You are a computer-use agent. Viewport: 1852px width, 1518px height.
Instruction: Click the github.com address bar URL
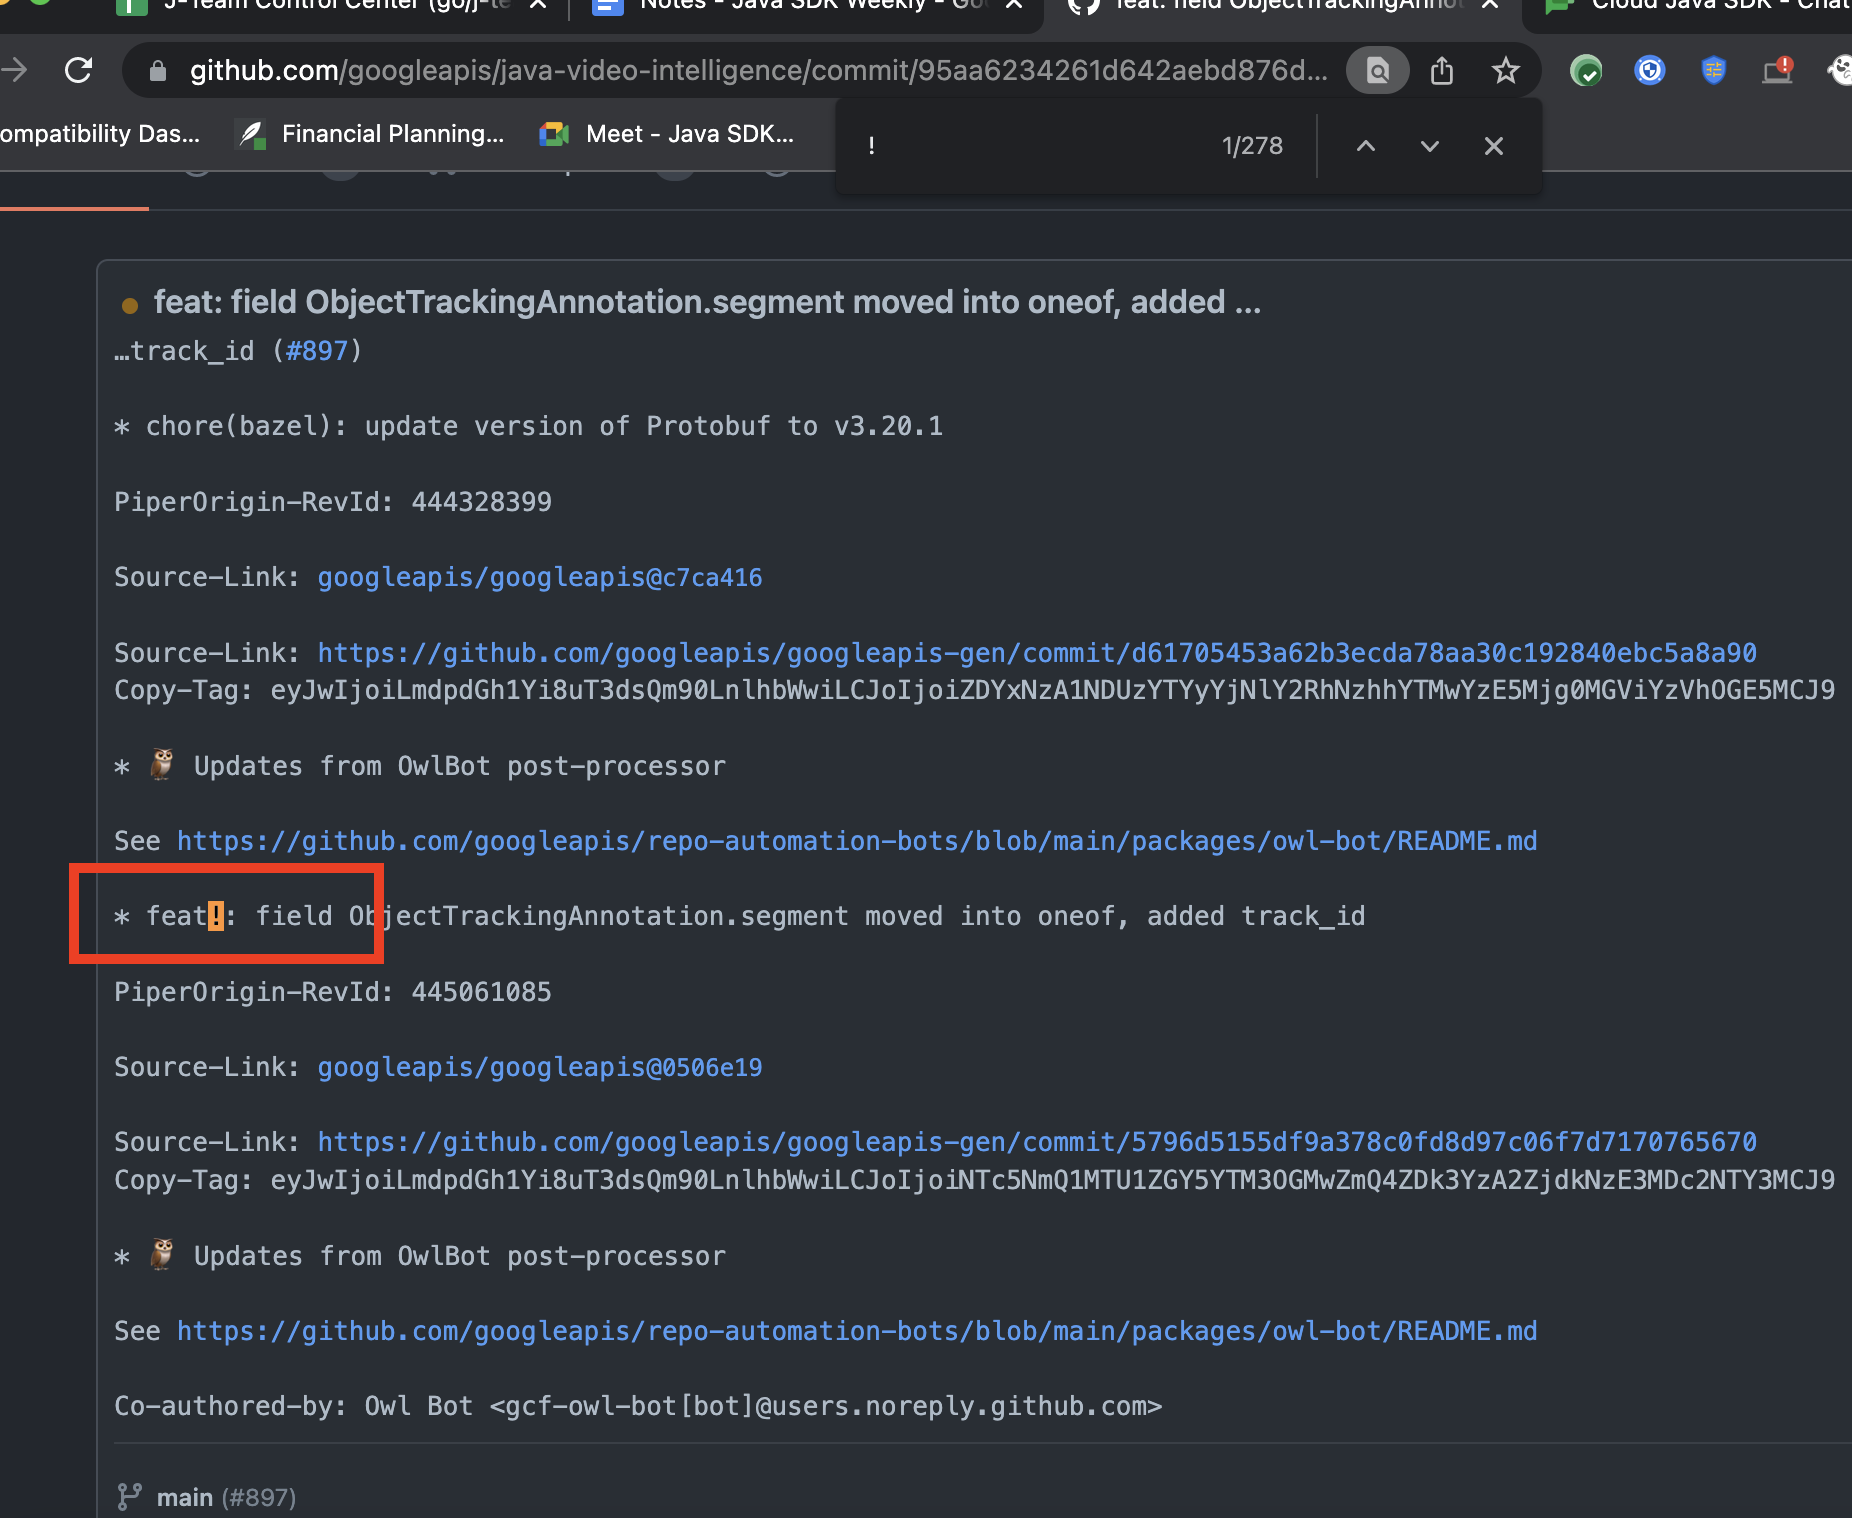pyautogui.click(x=758, y=70)
